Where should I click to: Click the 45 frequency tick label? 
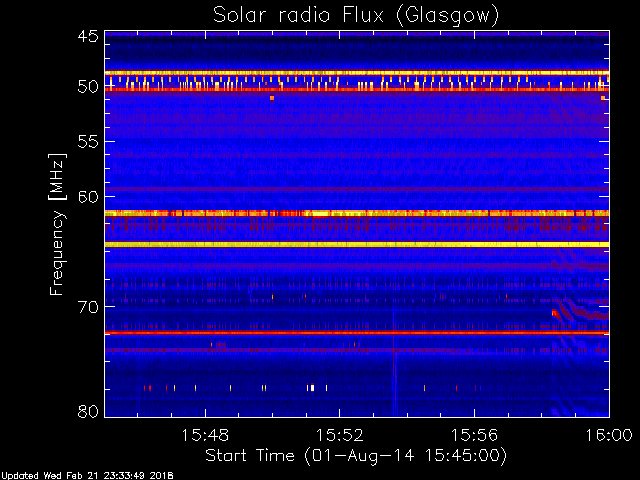[88, 37]
